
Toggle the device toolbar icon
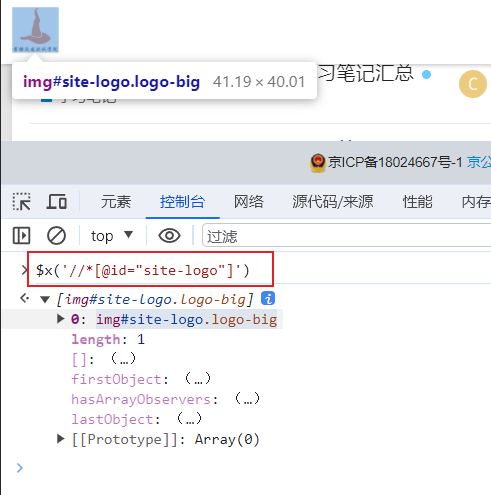(56, 202)
